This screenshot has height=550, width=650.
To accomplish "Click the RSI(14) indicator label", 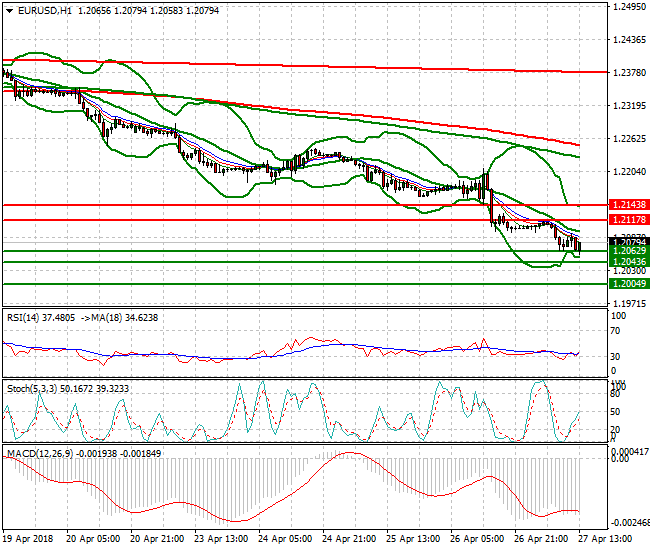I will click(x=26, y=317).
